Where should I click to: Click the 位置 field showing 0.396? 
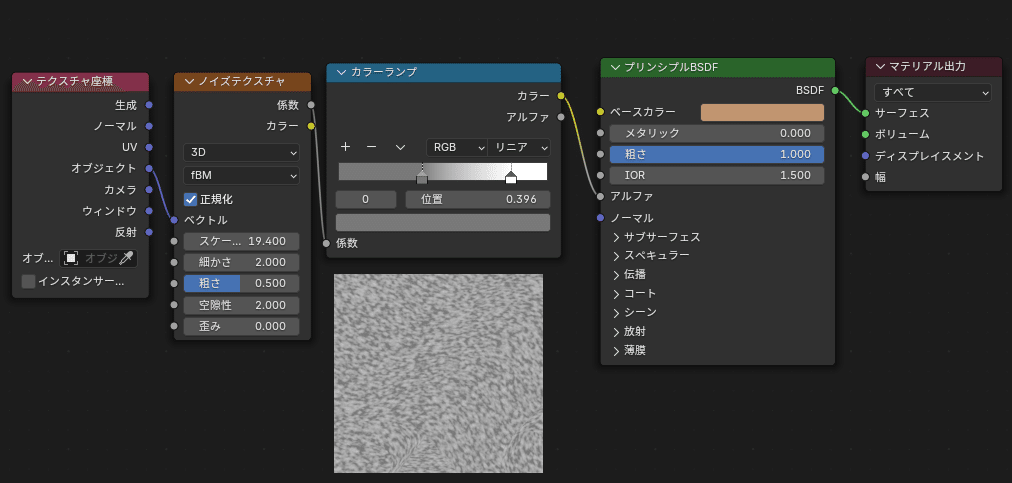tap(478, 199)
